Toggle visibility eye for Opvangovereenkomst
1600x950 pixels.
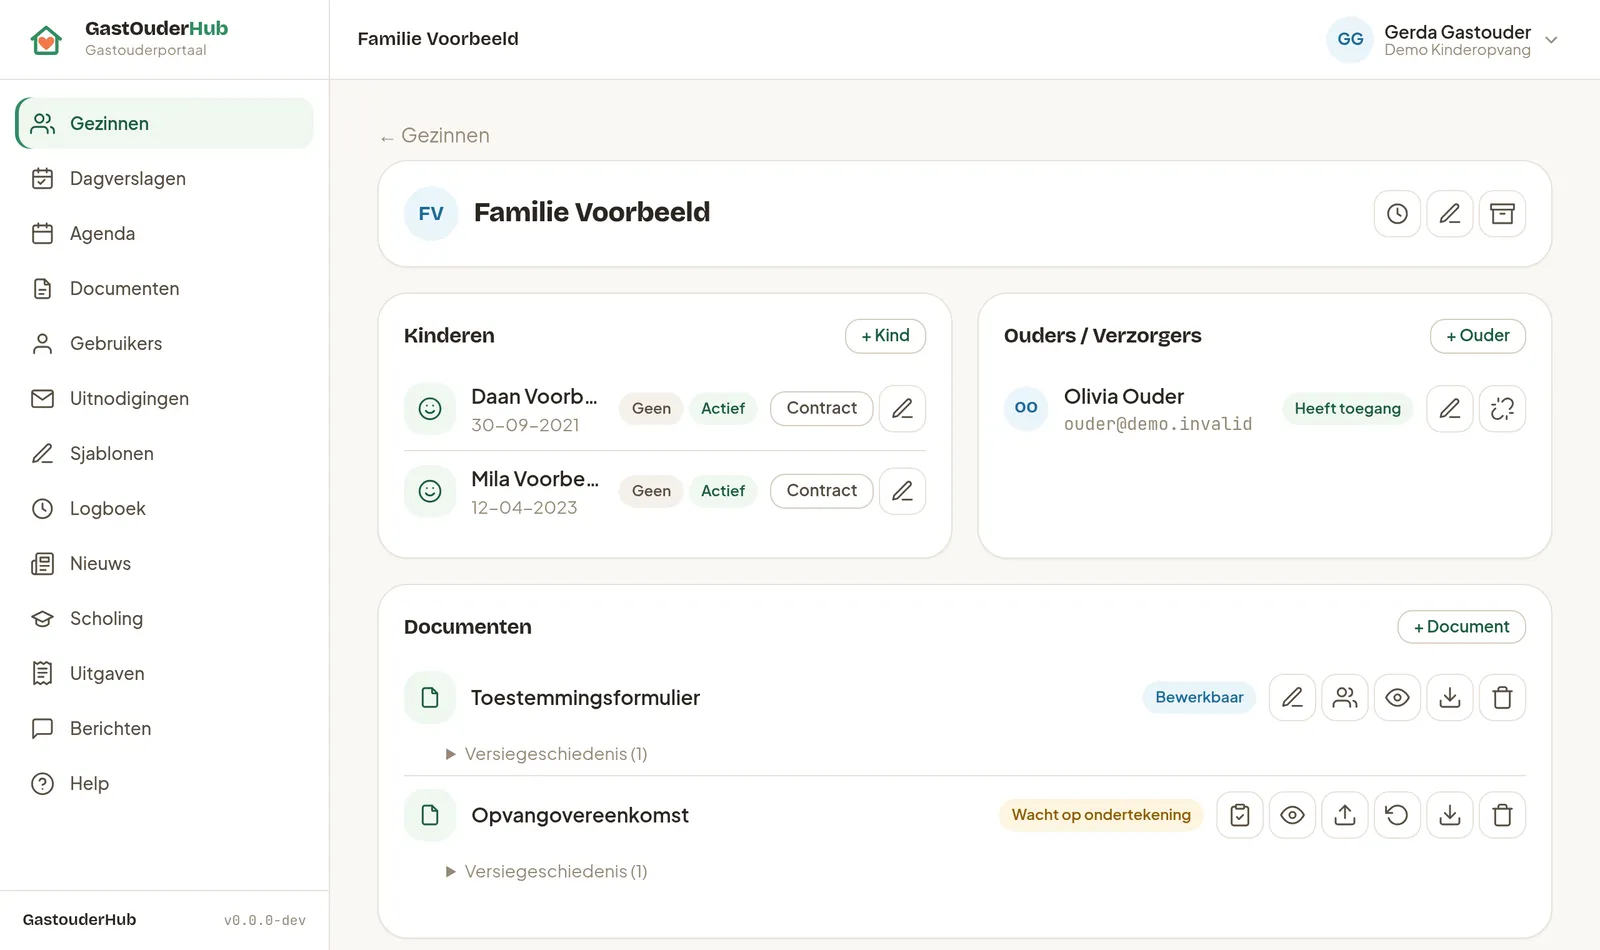(x=1292, y=815)
